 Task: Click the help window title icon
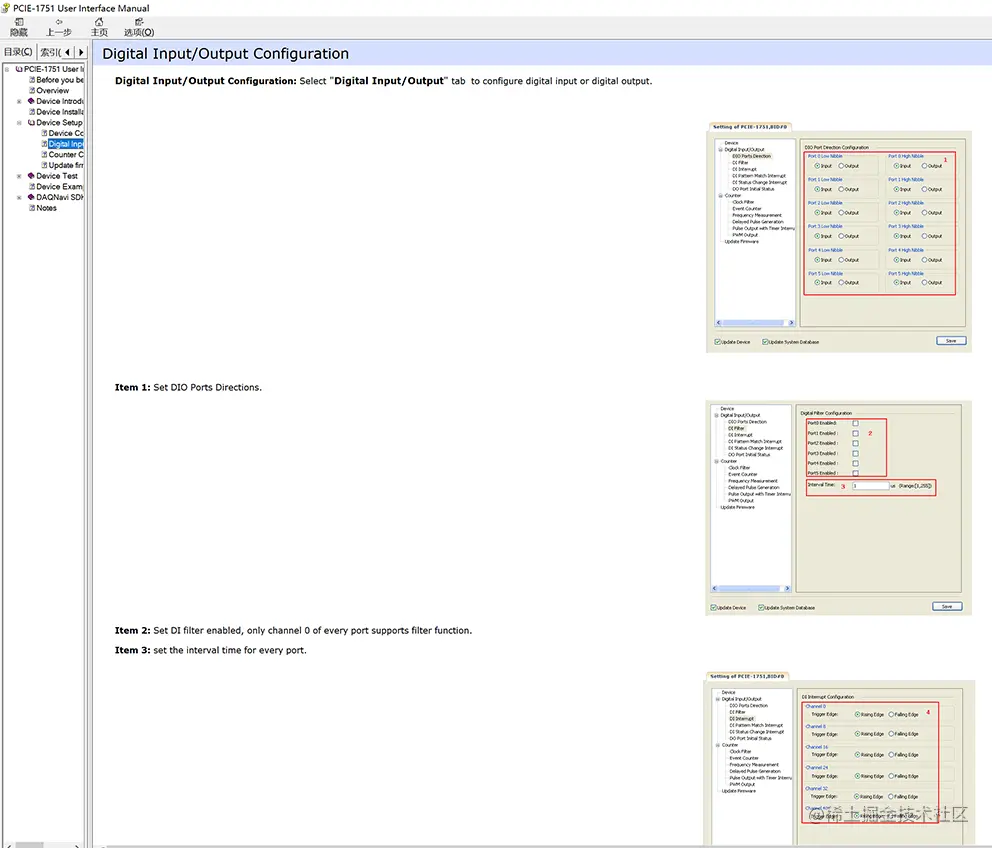click(6, 8)
